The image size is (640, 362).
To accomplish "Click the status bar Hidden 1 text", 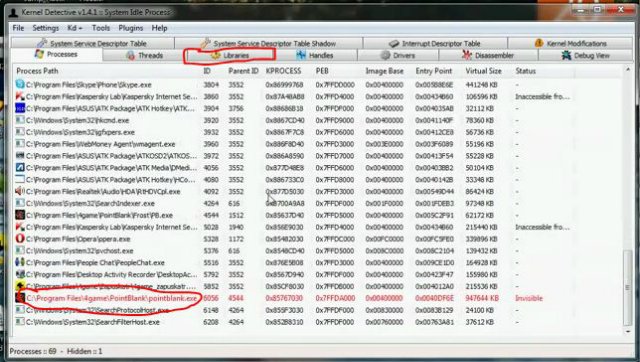I will [x=84, y=351].
